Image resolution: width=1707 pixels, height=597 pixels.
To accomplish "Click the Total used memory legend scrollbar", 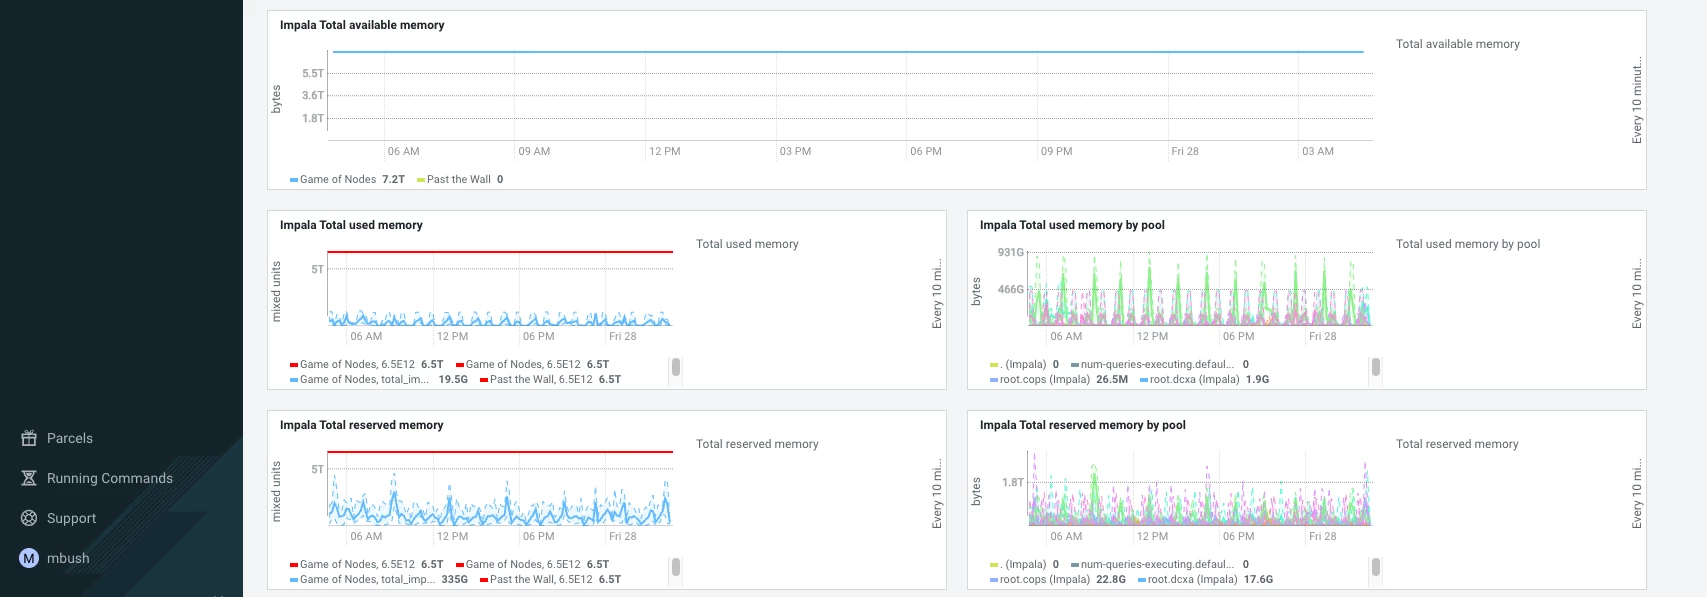I will coord(676,367).
